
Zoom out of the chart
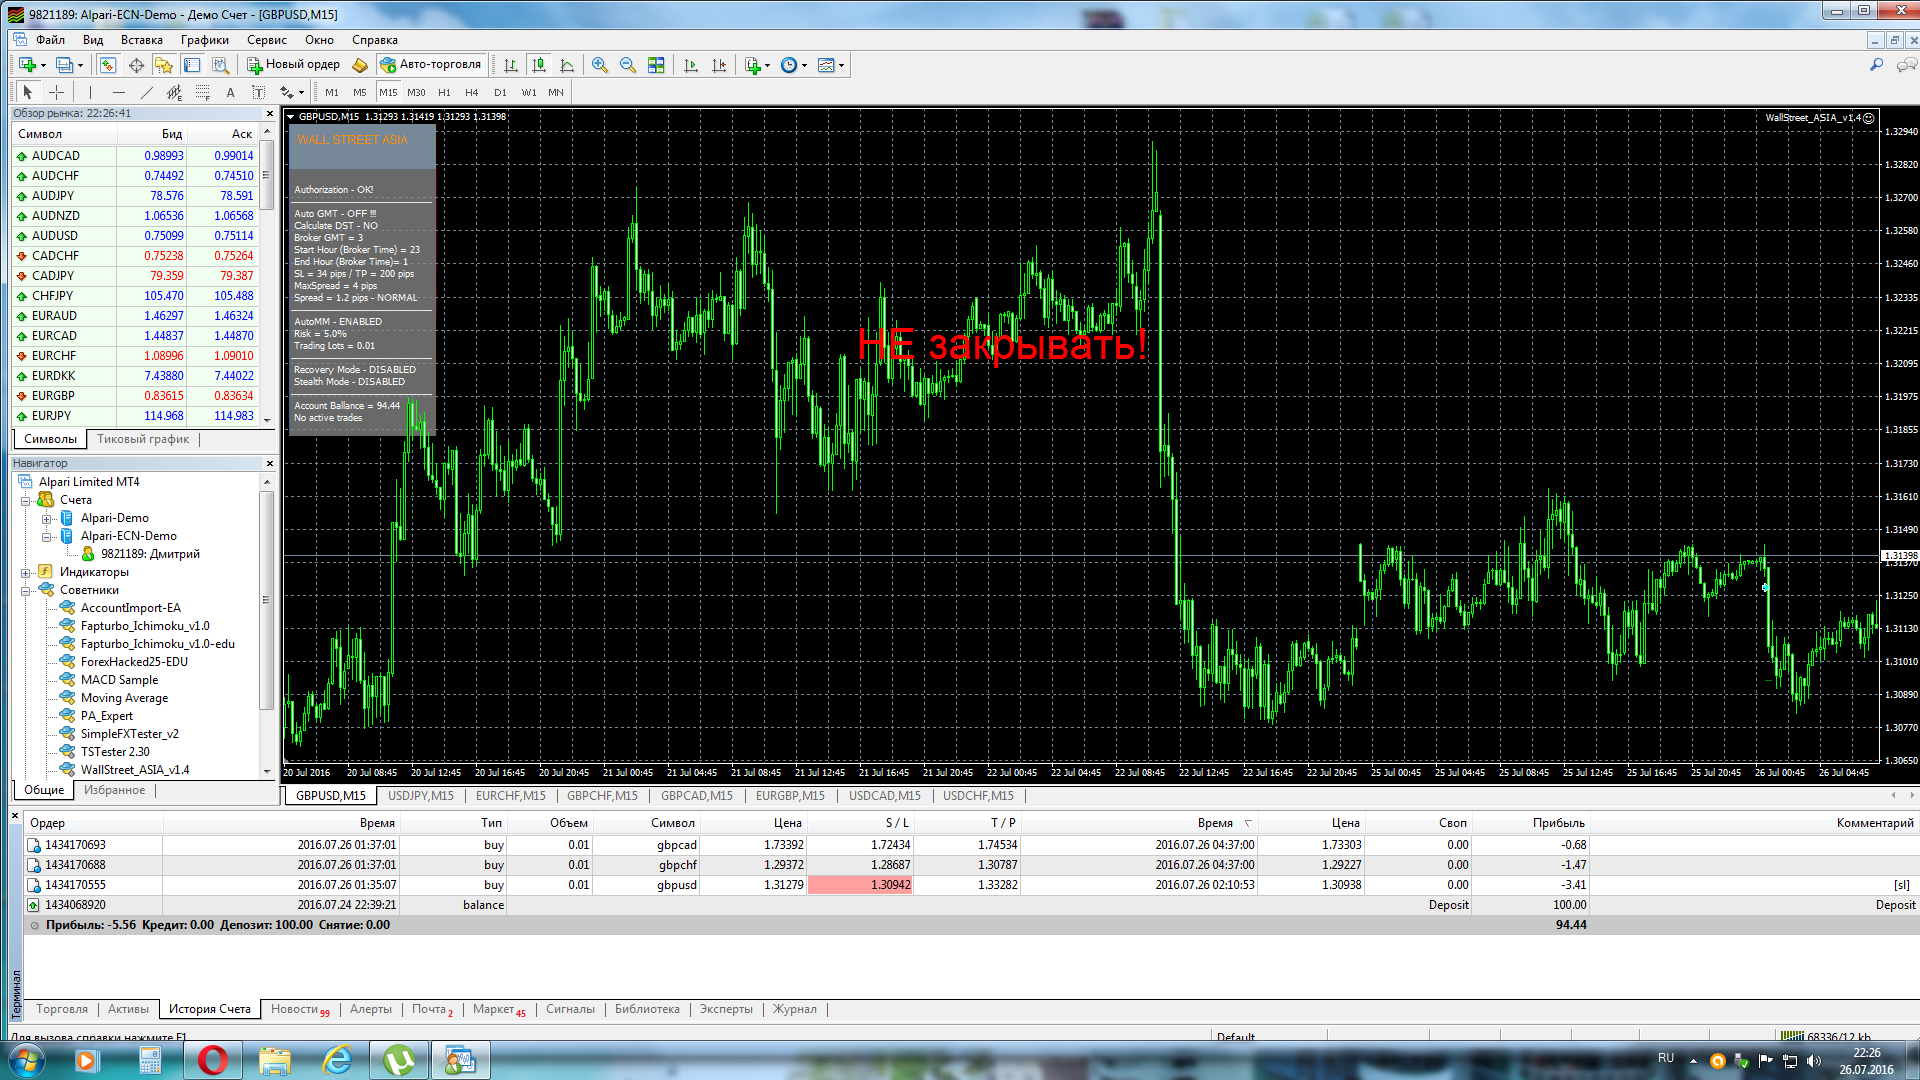(x=628, y=65)
